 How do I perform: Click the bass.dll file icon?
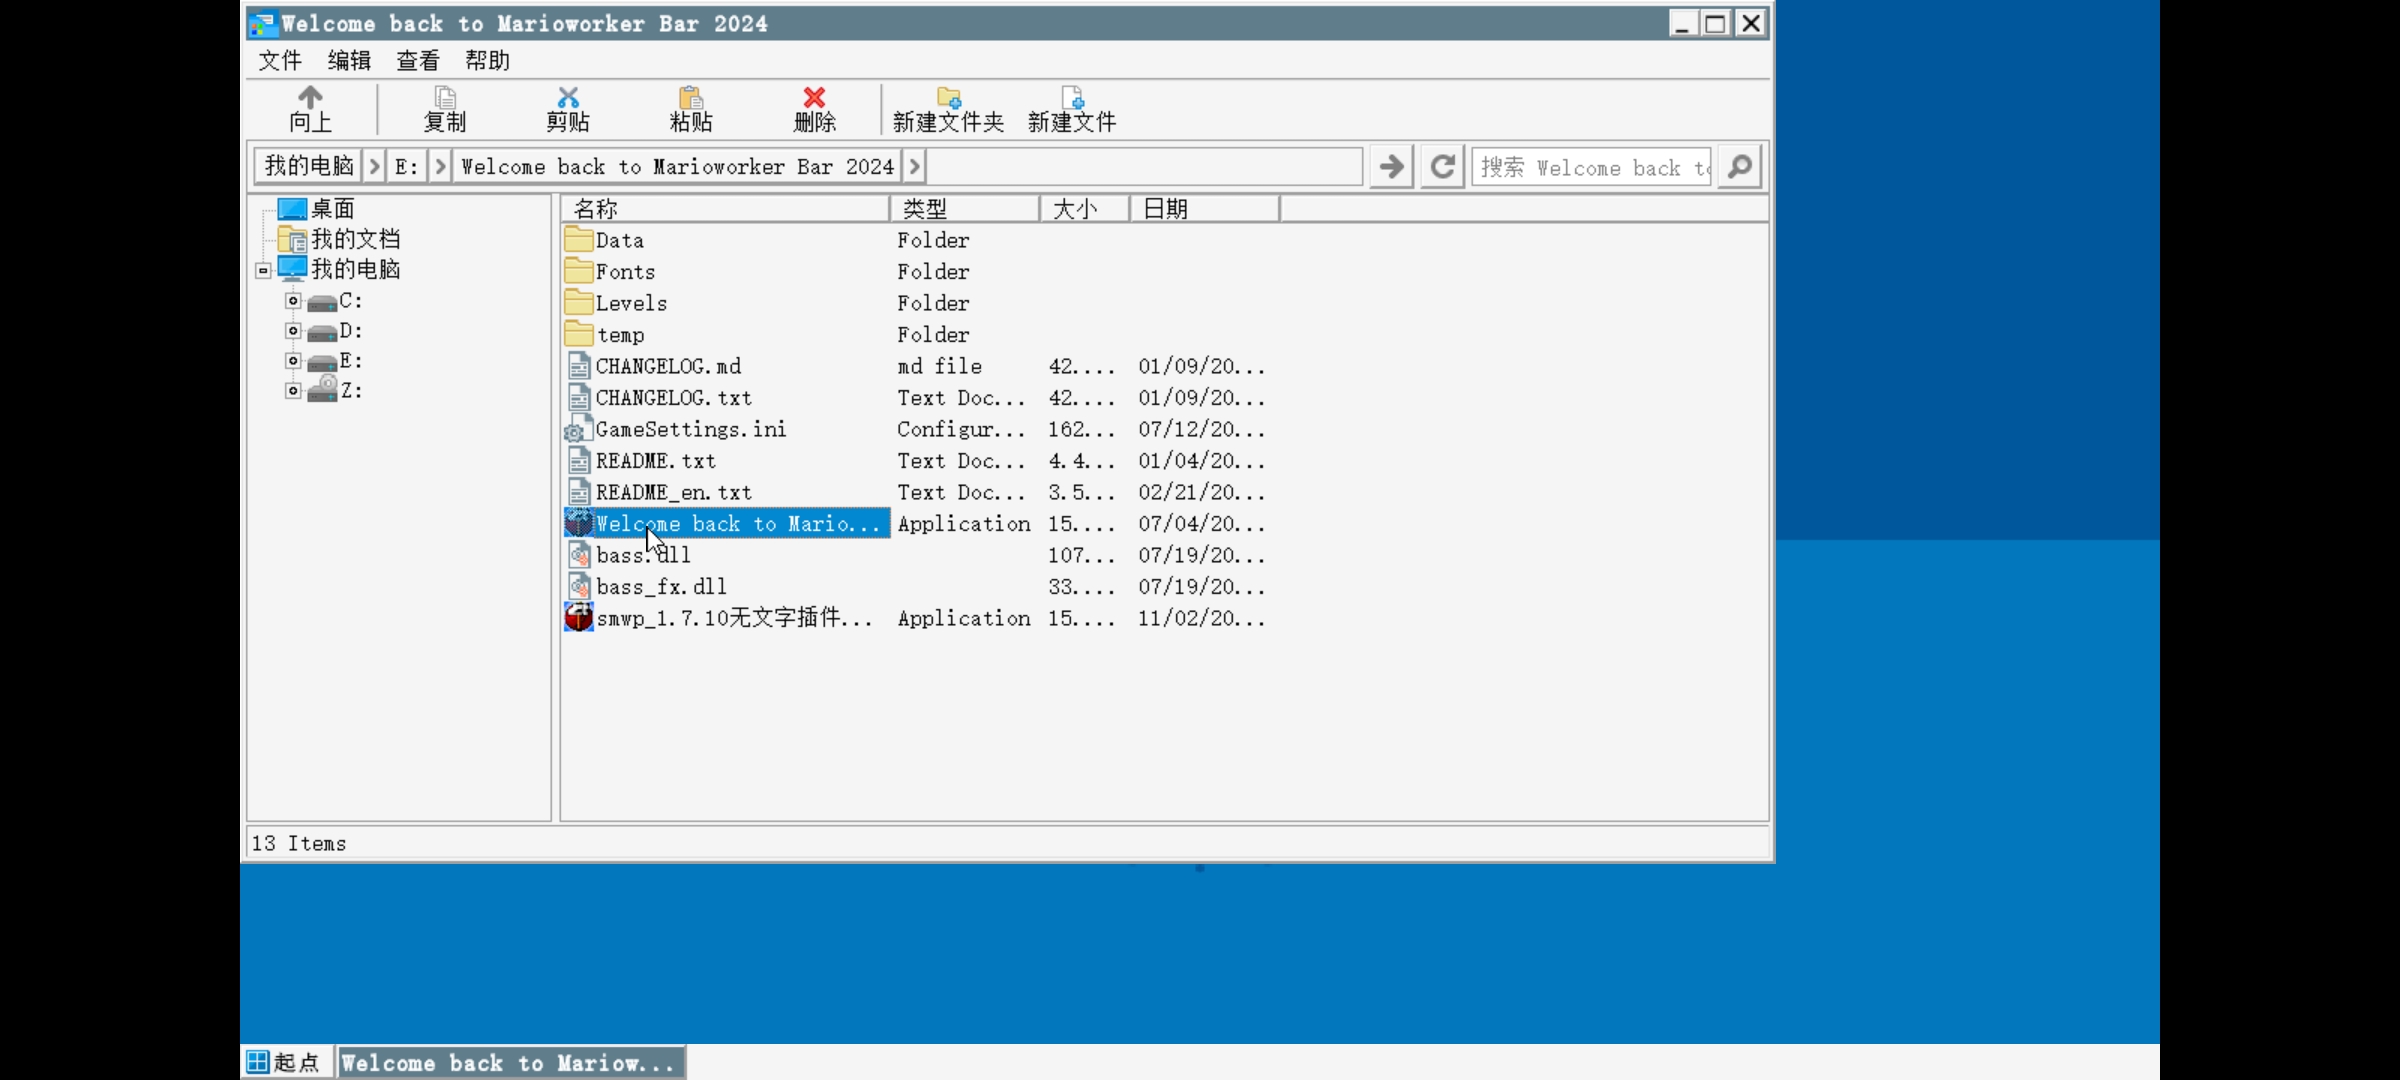579,554
